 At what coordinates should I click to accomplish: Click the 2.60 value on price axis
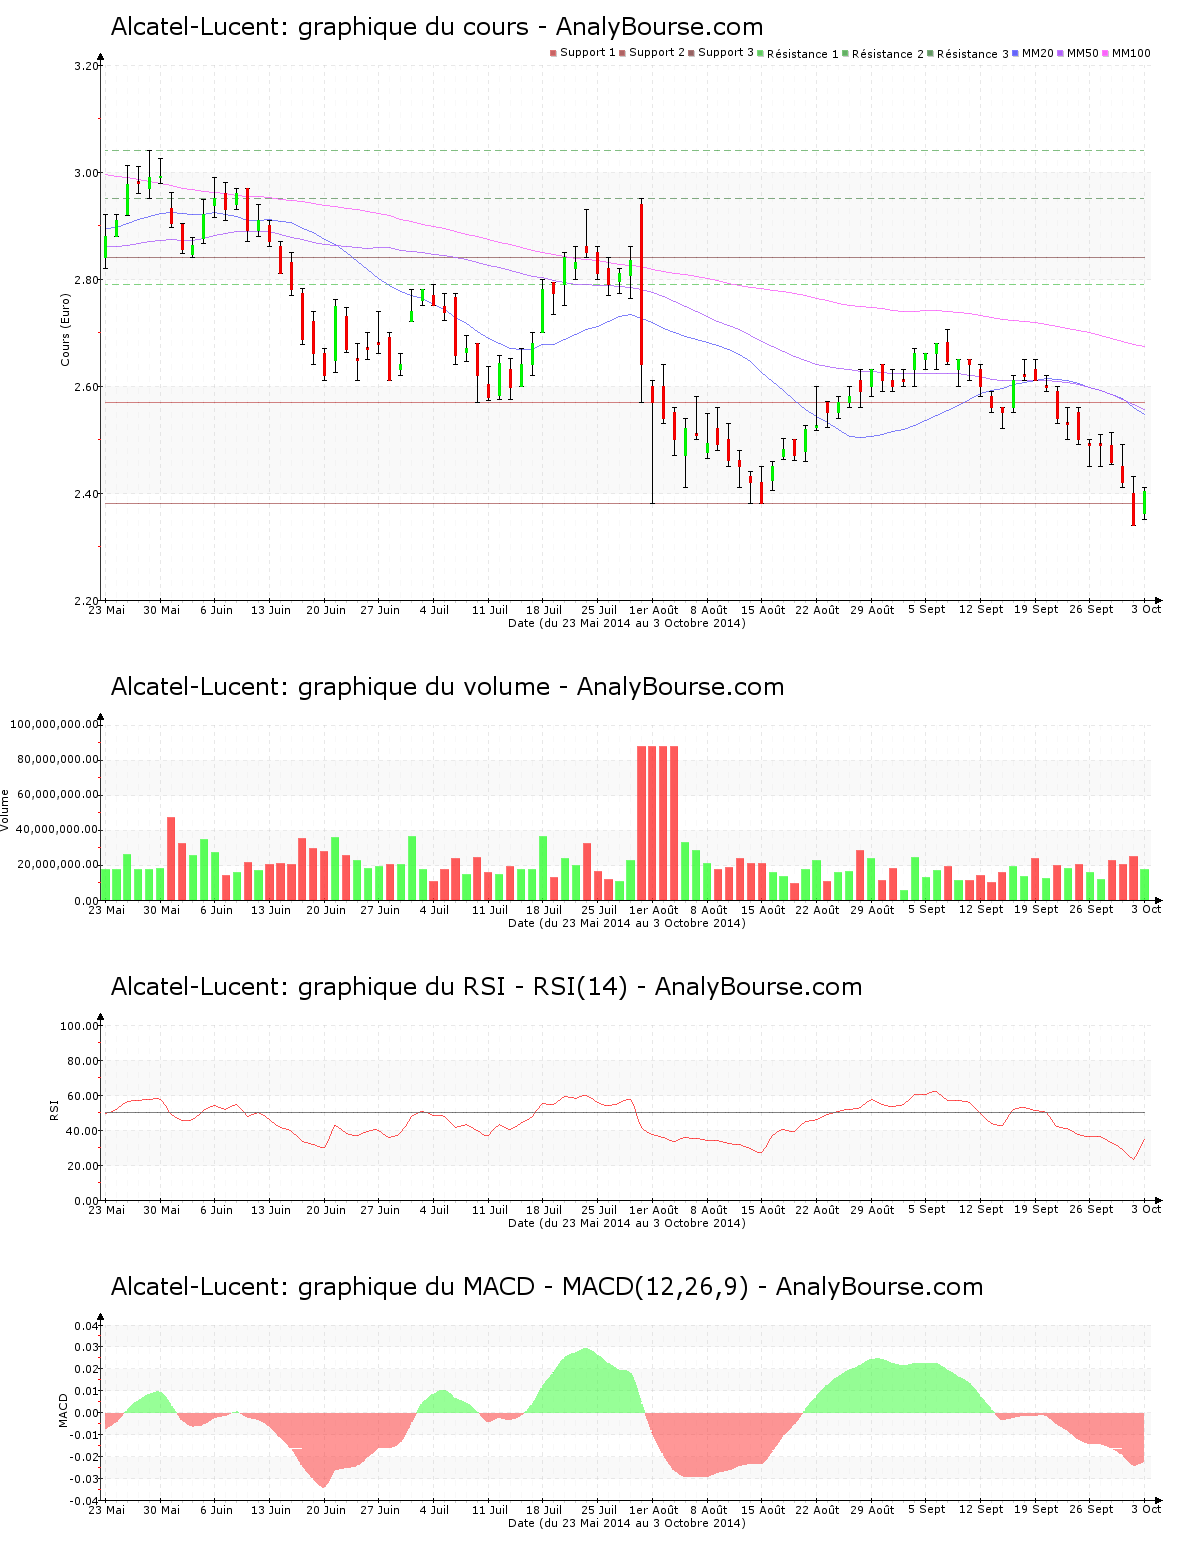pos(87,387)
